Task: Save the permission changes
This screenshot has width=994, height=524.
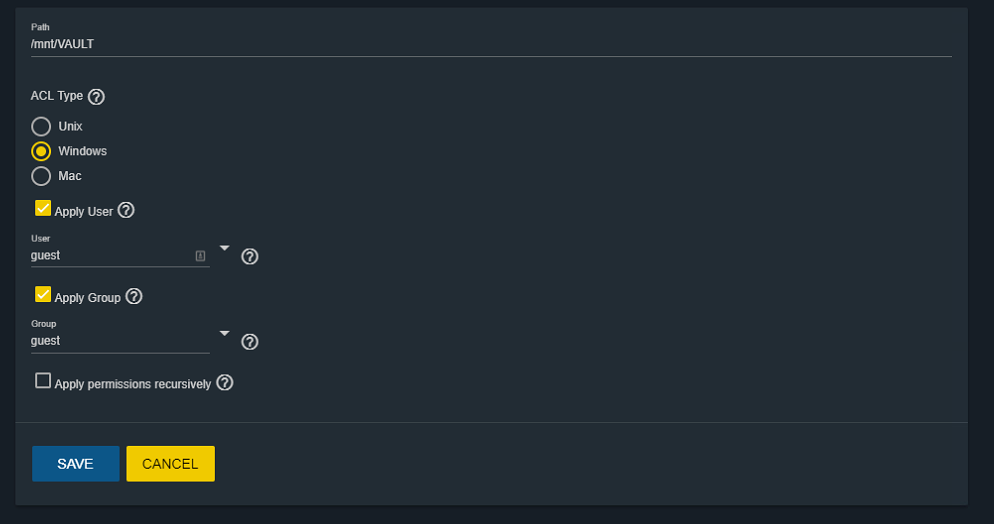Action: coord(75,464)
